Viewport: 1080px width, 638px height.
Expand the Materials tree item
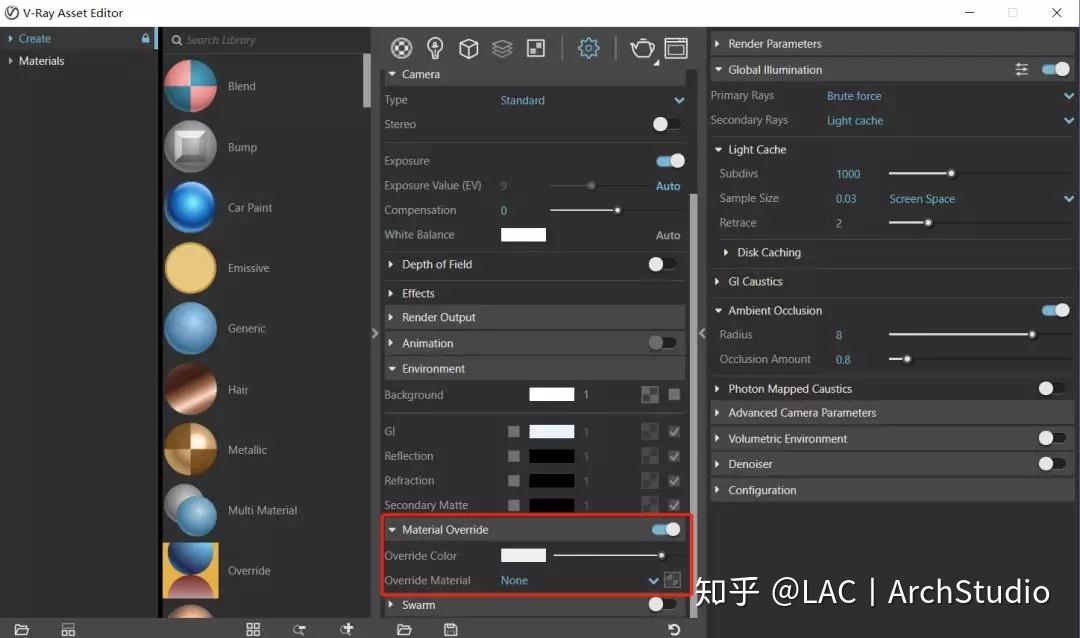pos(10,61)
